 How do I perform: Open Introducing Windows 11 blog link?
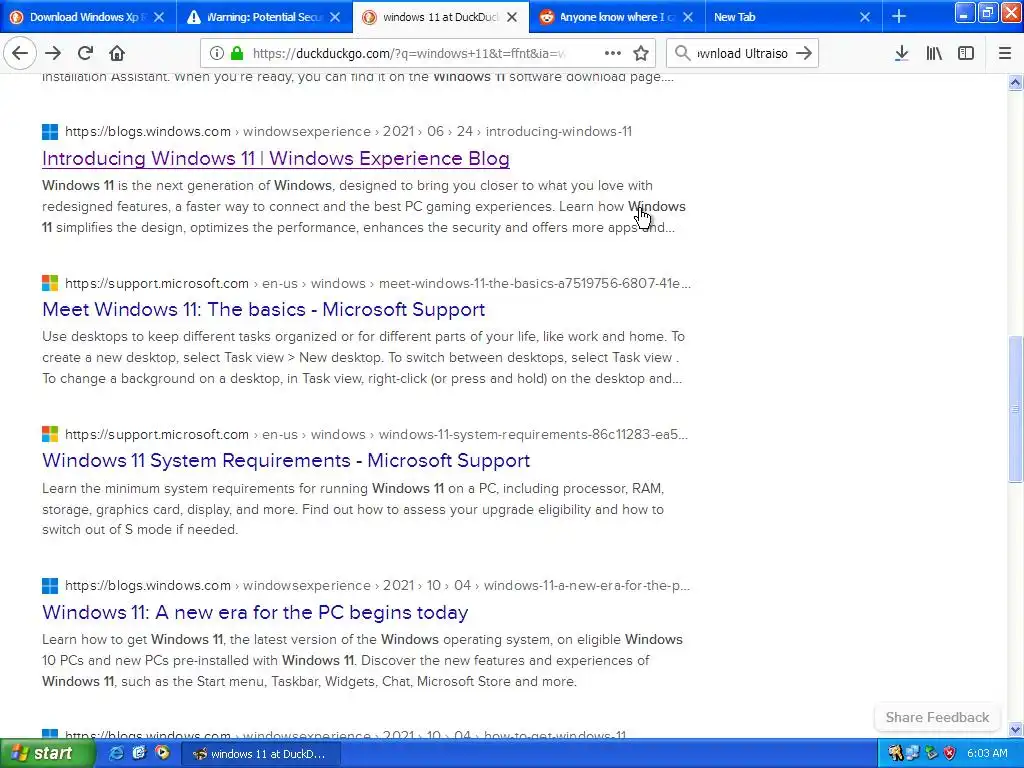click(276, 158)
